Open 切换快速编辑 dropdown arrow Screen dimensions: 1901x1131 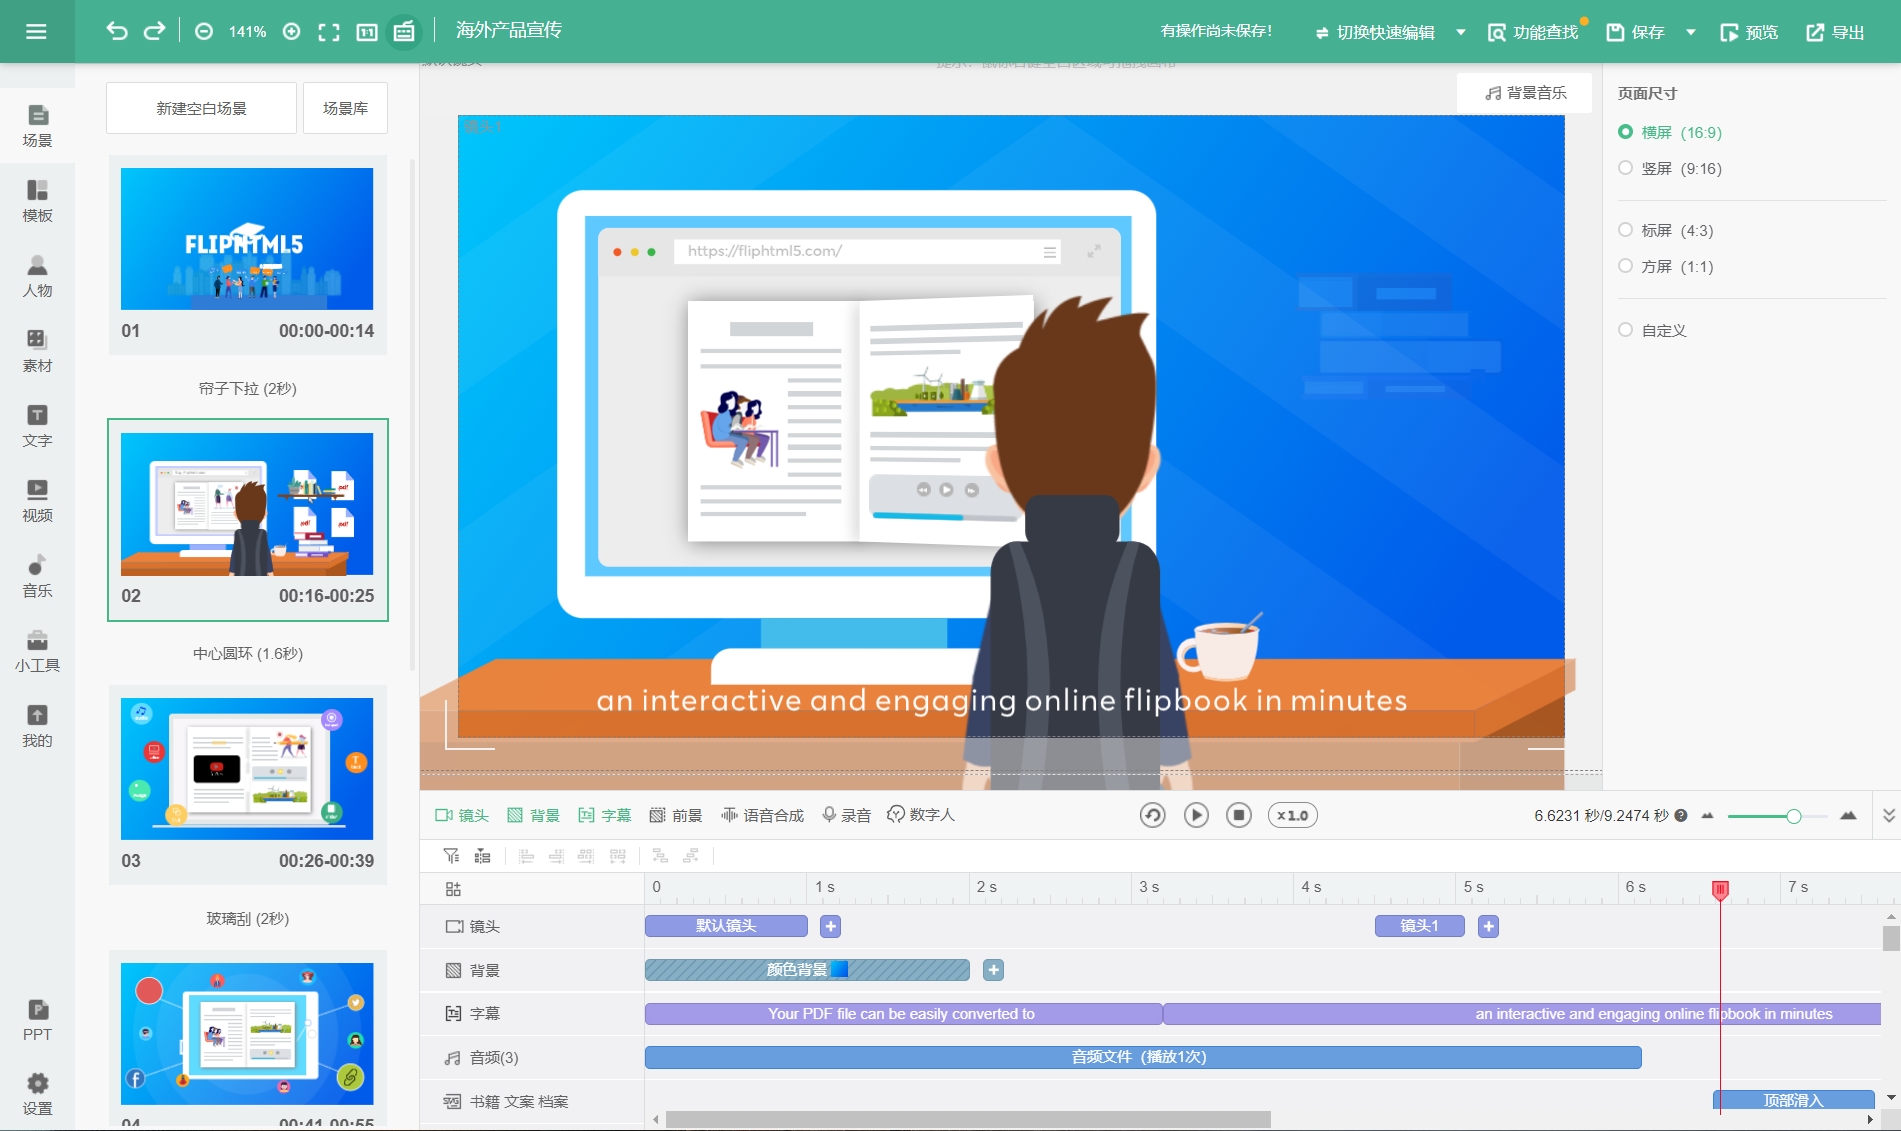pos(1460,32)
